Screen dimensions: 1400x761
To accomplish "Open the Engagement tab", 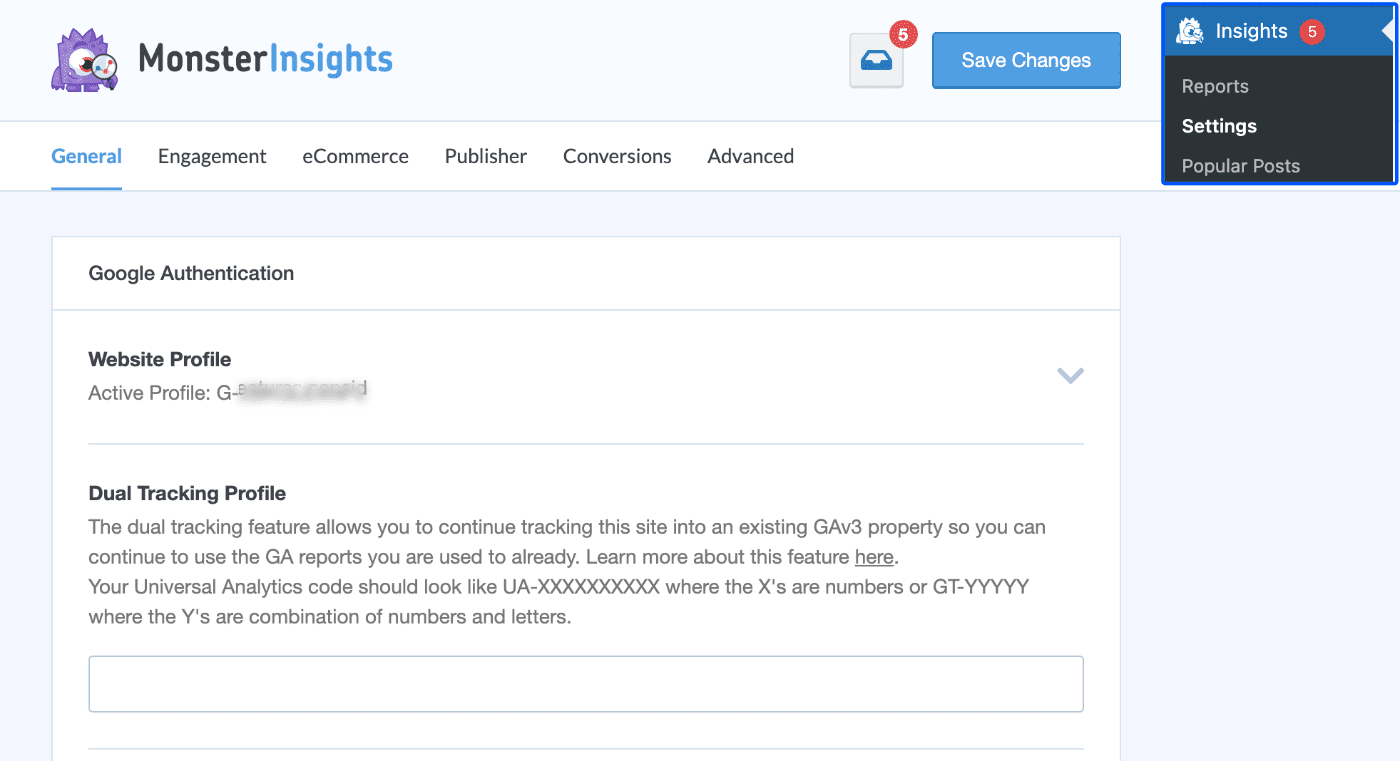I will [x=212, y=156].
